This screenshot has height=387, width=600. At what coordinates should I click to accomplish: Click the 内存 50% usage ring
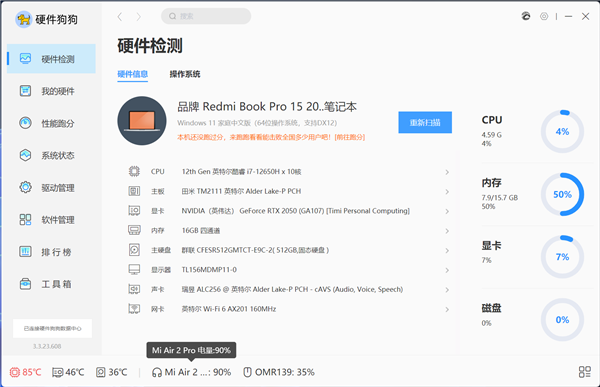point(562,194)
